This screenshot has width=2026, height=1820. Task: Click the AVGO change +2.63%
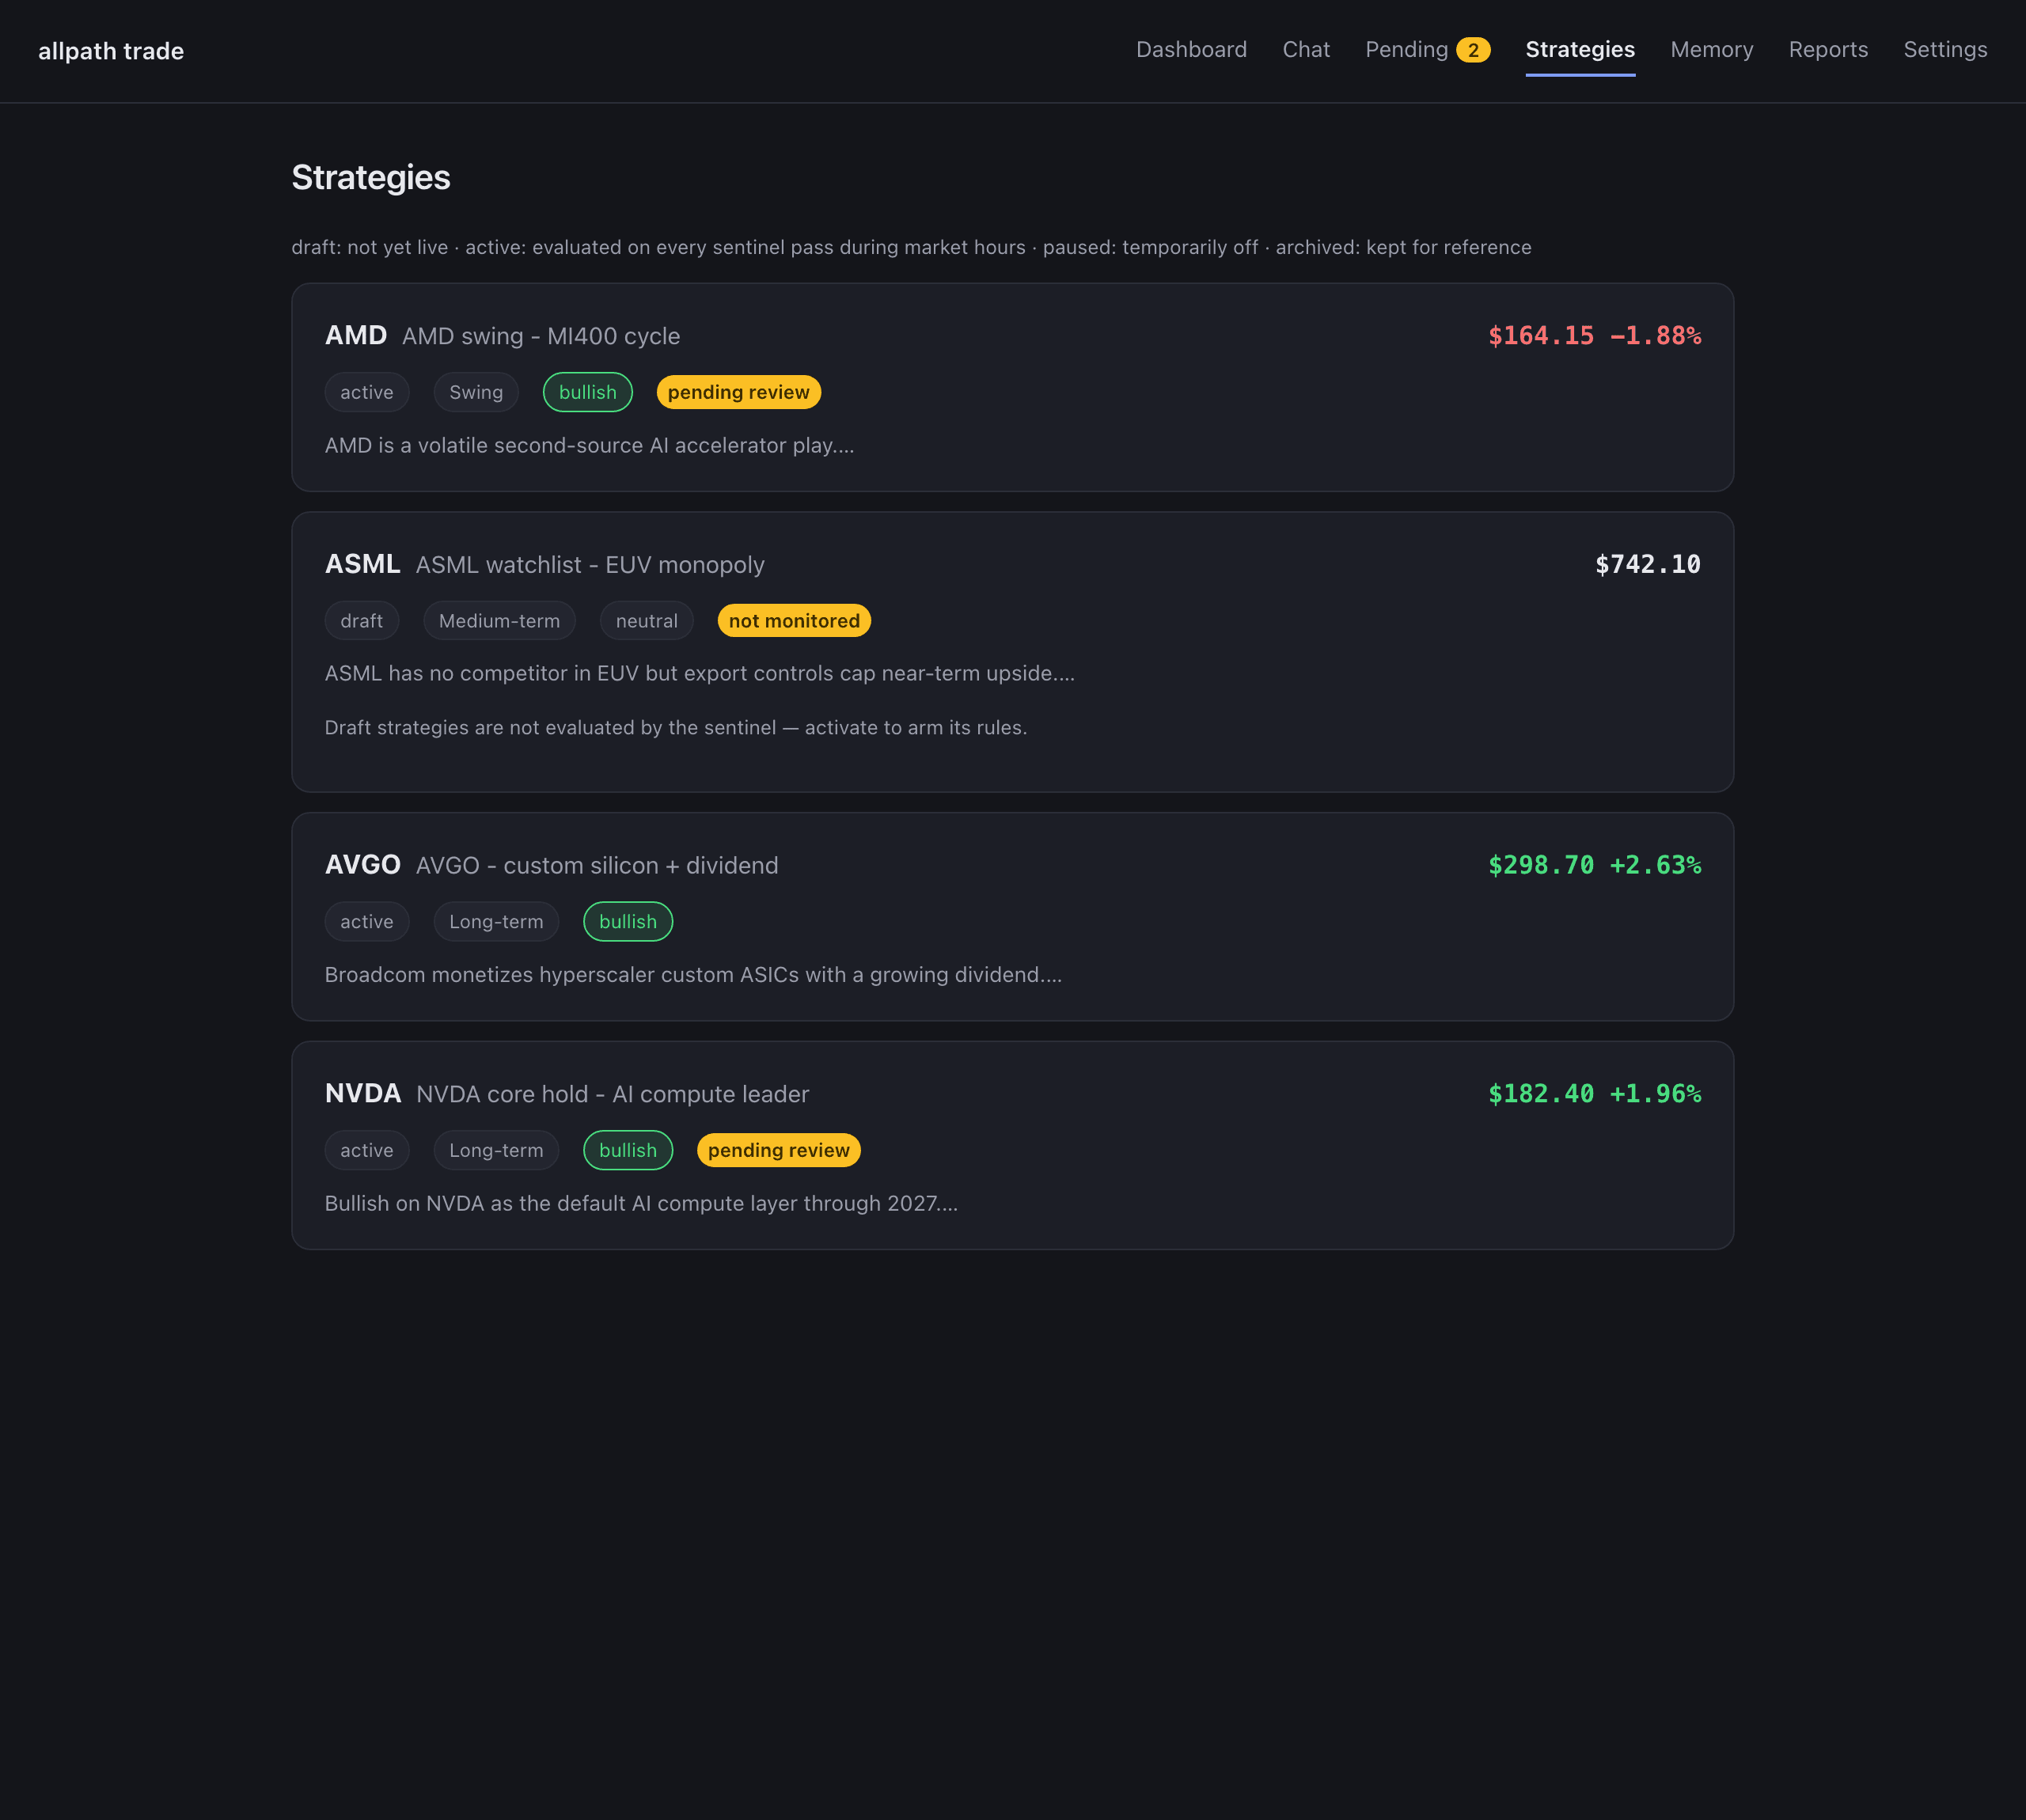coord(1655,866)
